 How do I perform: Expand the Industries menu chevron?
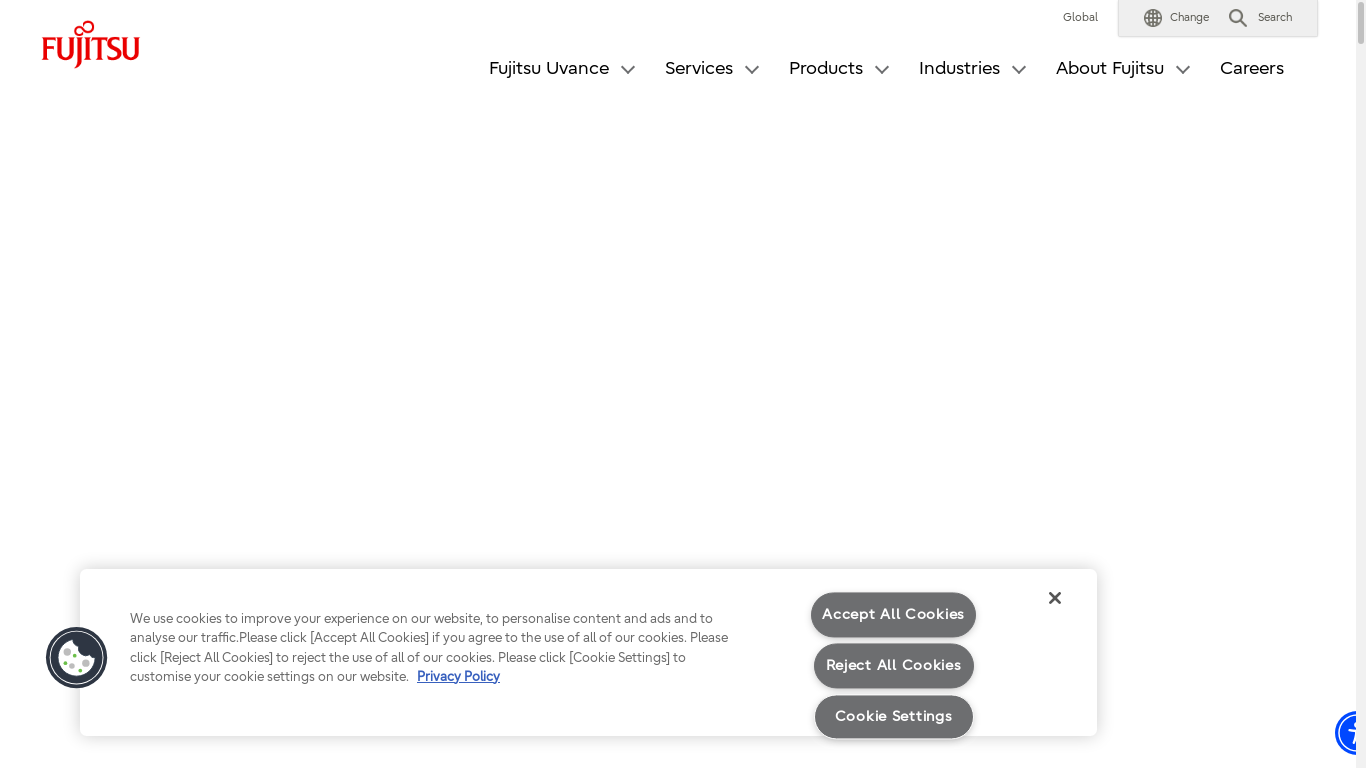tap(1019, 70)
